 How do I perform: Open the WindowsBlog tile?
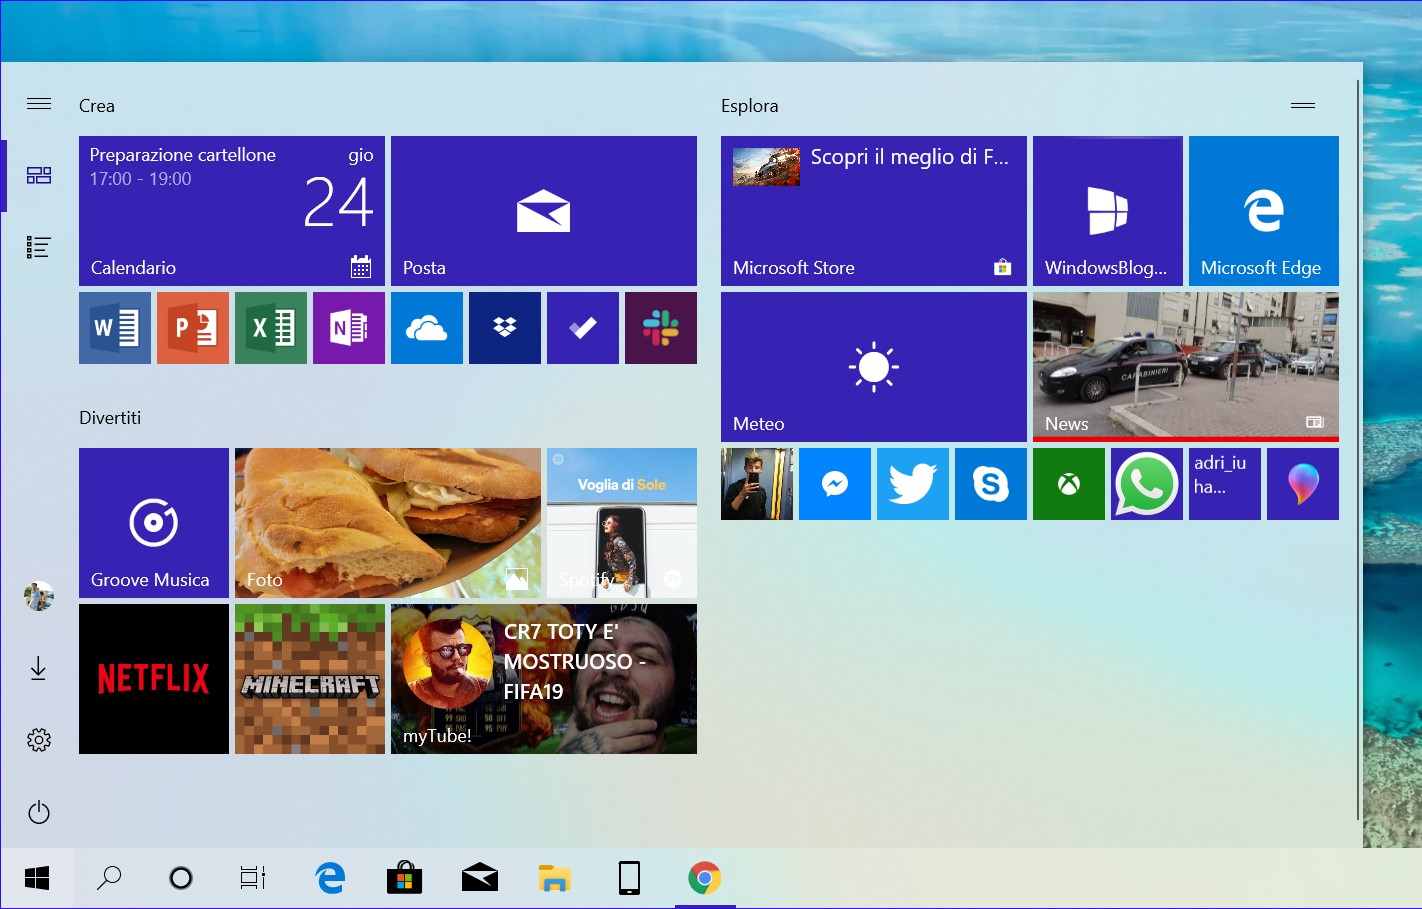click(1108, 211)
